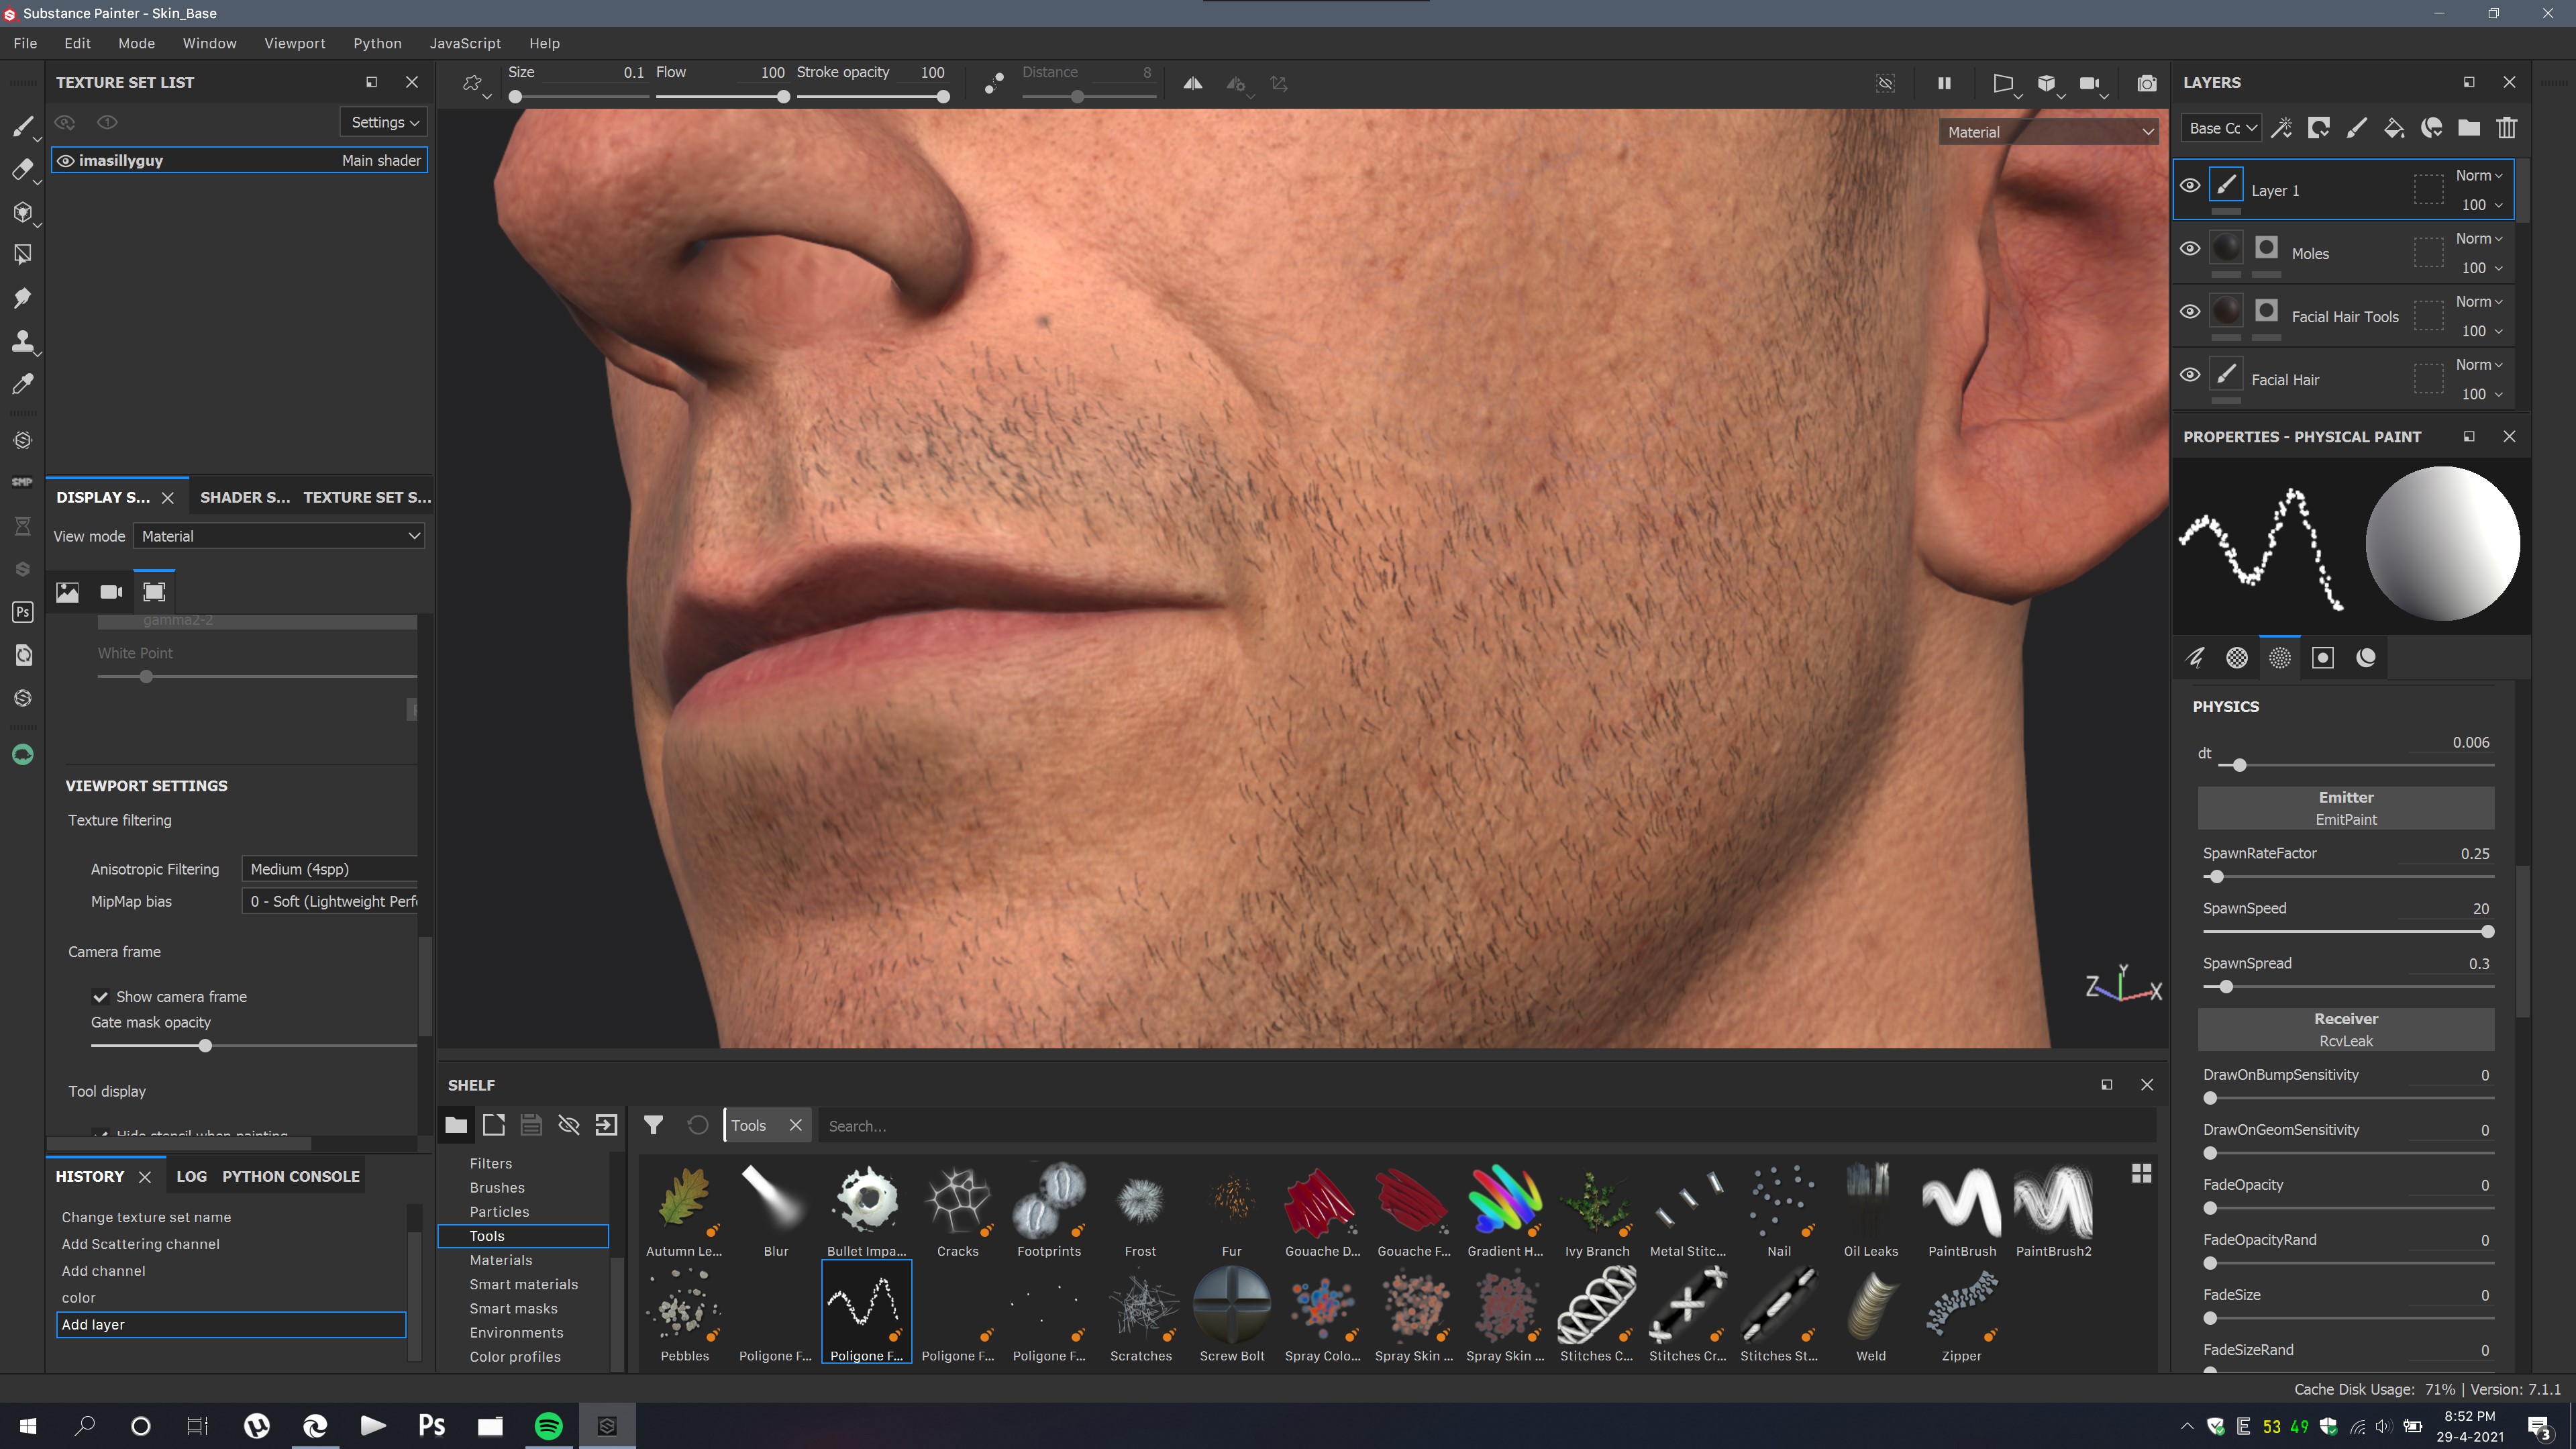Image resolution: width=2576 pixels, height=1449 pixels.
Task: Change Anisotropic Filtering from Medium (4spp)
Action: click(330, 868)
